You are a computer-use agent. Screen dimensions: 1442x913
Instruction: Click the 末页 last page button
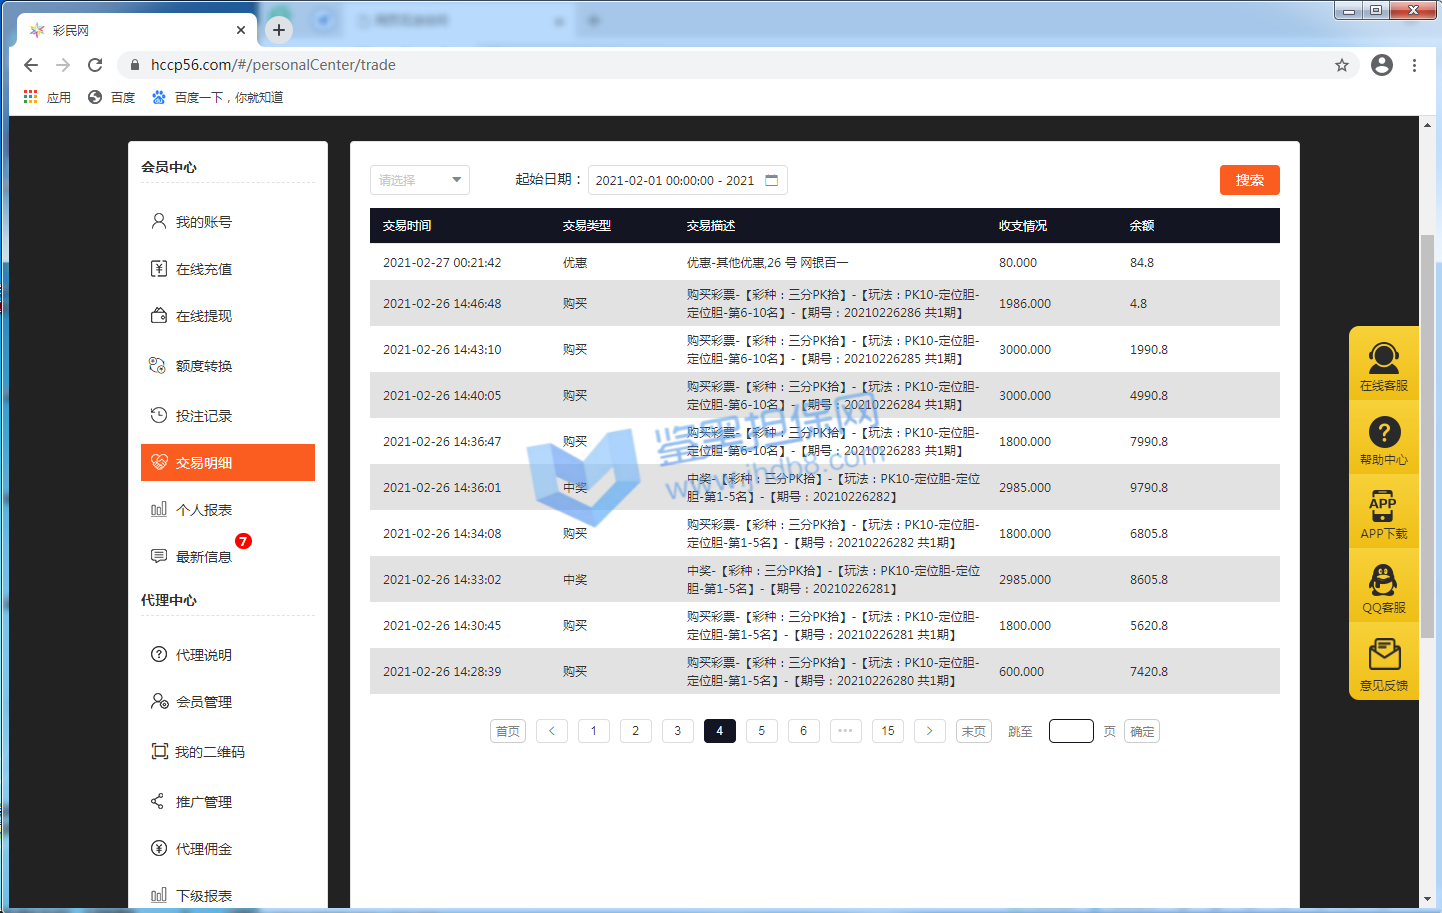coord(973,731)
